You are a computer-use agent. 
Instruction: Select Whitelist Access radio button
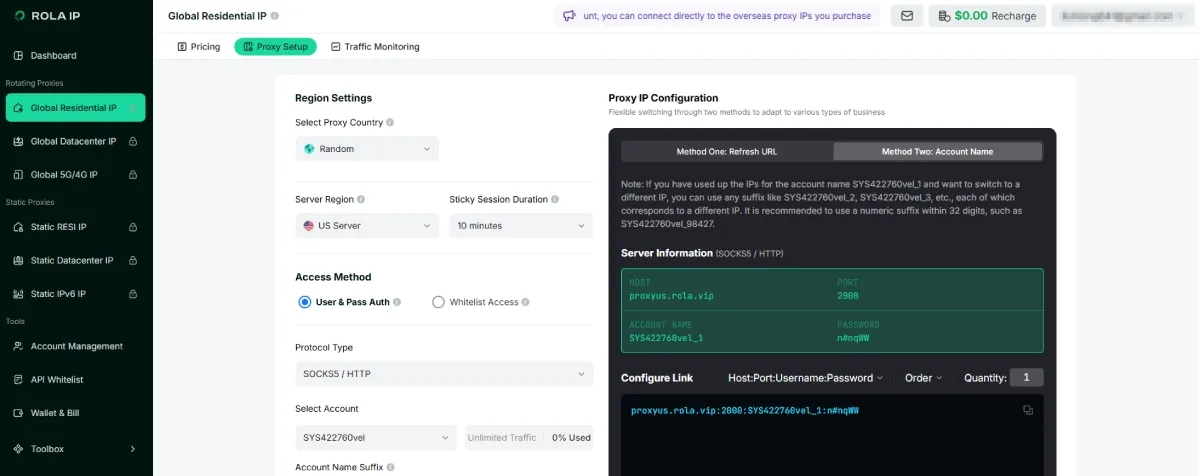438,302
